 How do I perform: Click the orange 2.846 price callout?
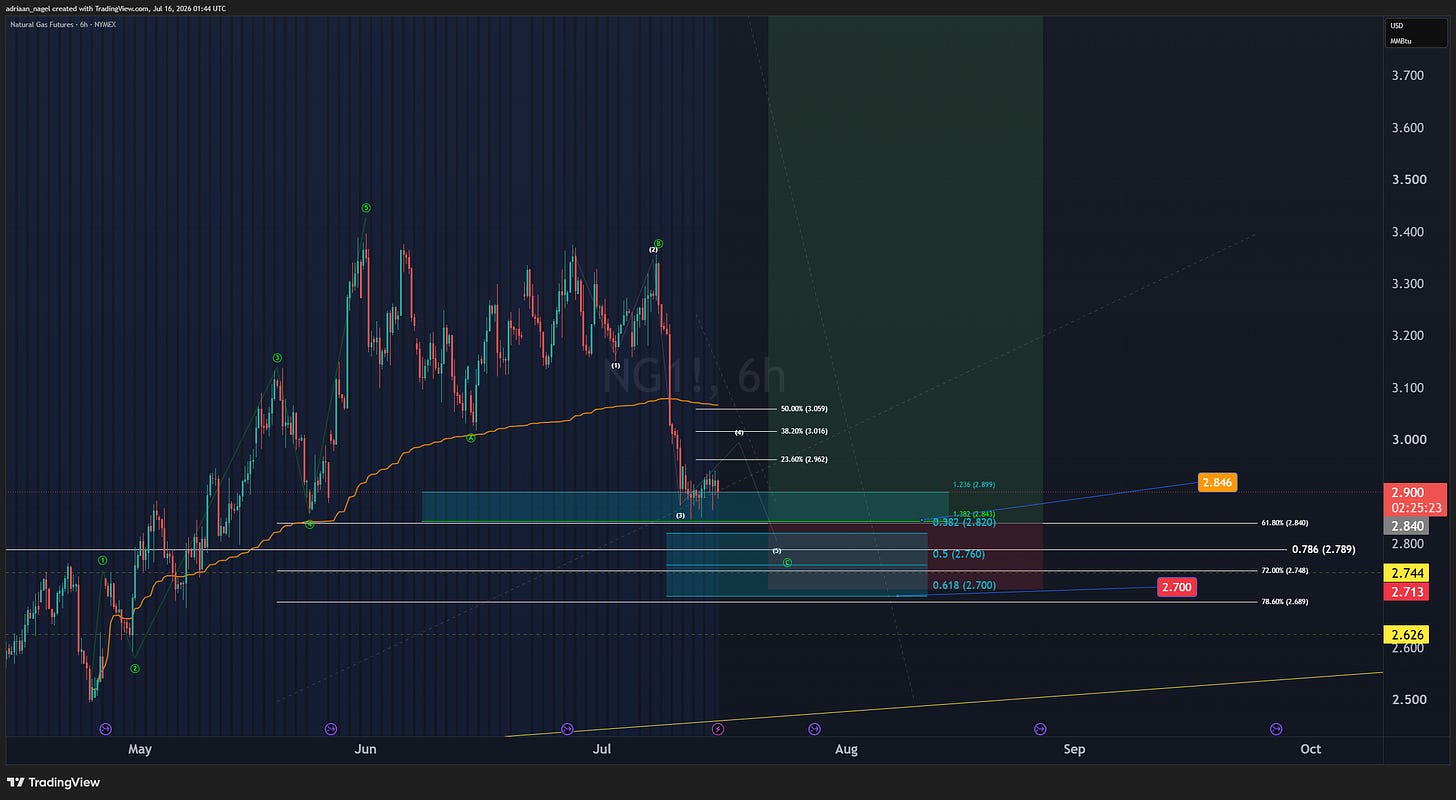pyautogui.click(x=1217, y=482)
